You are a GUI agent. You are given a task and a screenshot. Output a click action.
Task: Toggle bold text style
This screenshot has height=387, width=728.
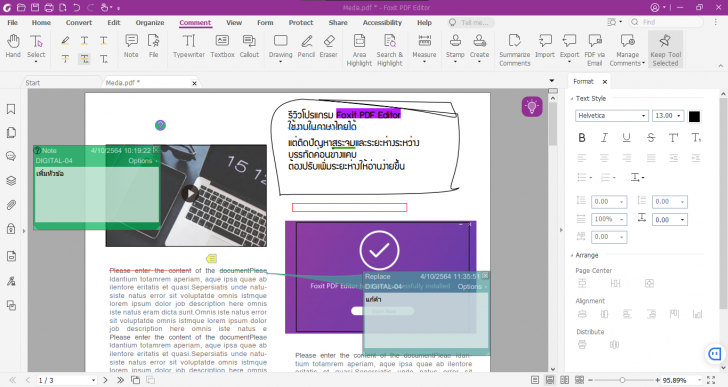coord(582,138)
